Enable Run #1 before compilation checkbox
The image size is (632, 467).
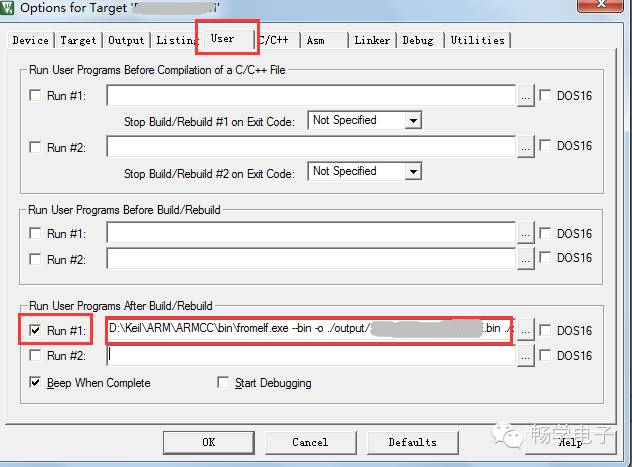click(35, 95)
